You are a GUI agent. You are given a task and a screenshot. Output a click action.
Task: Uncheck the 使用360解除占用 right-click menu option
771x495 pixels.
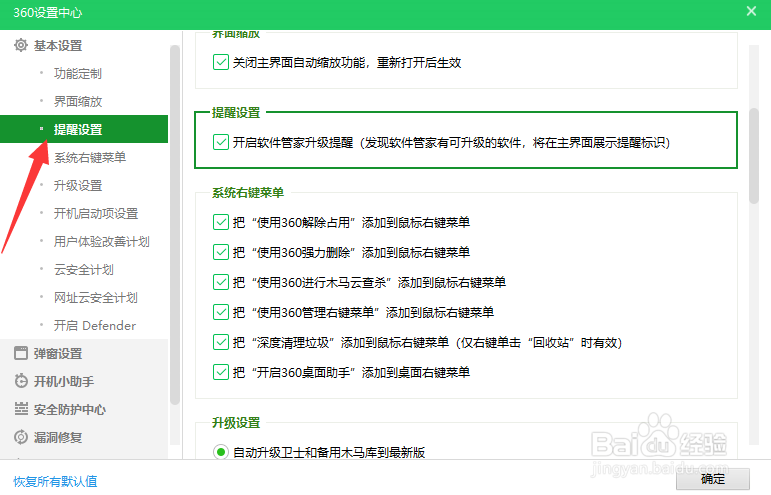(221, 222)
